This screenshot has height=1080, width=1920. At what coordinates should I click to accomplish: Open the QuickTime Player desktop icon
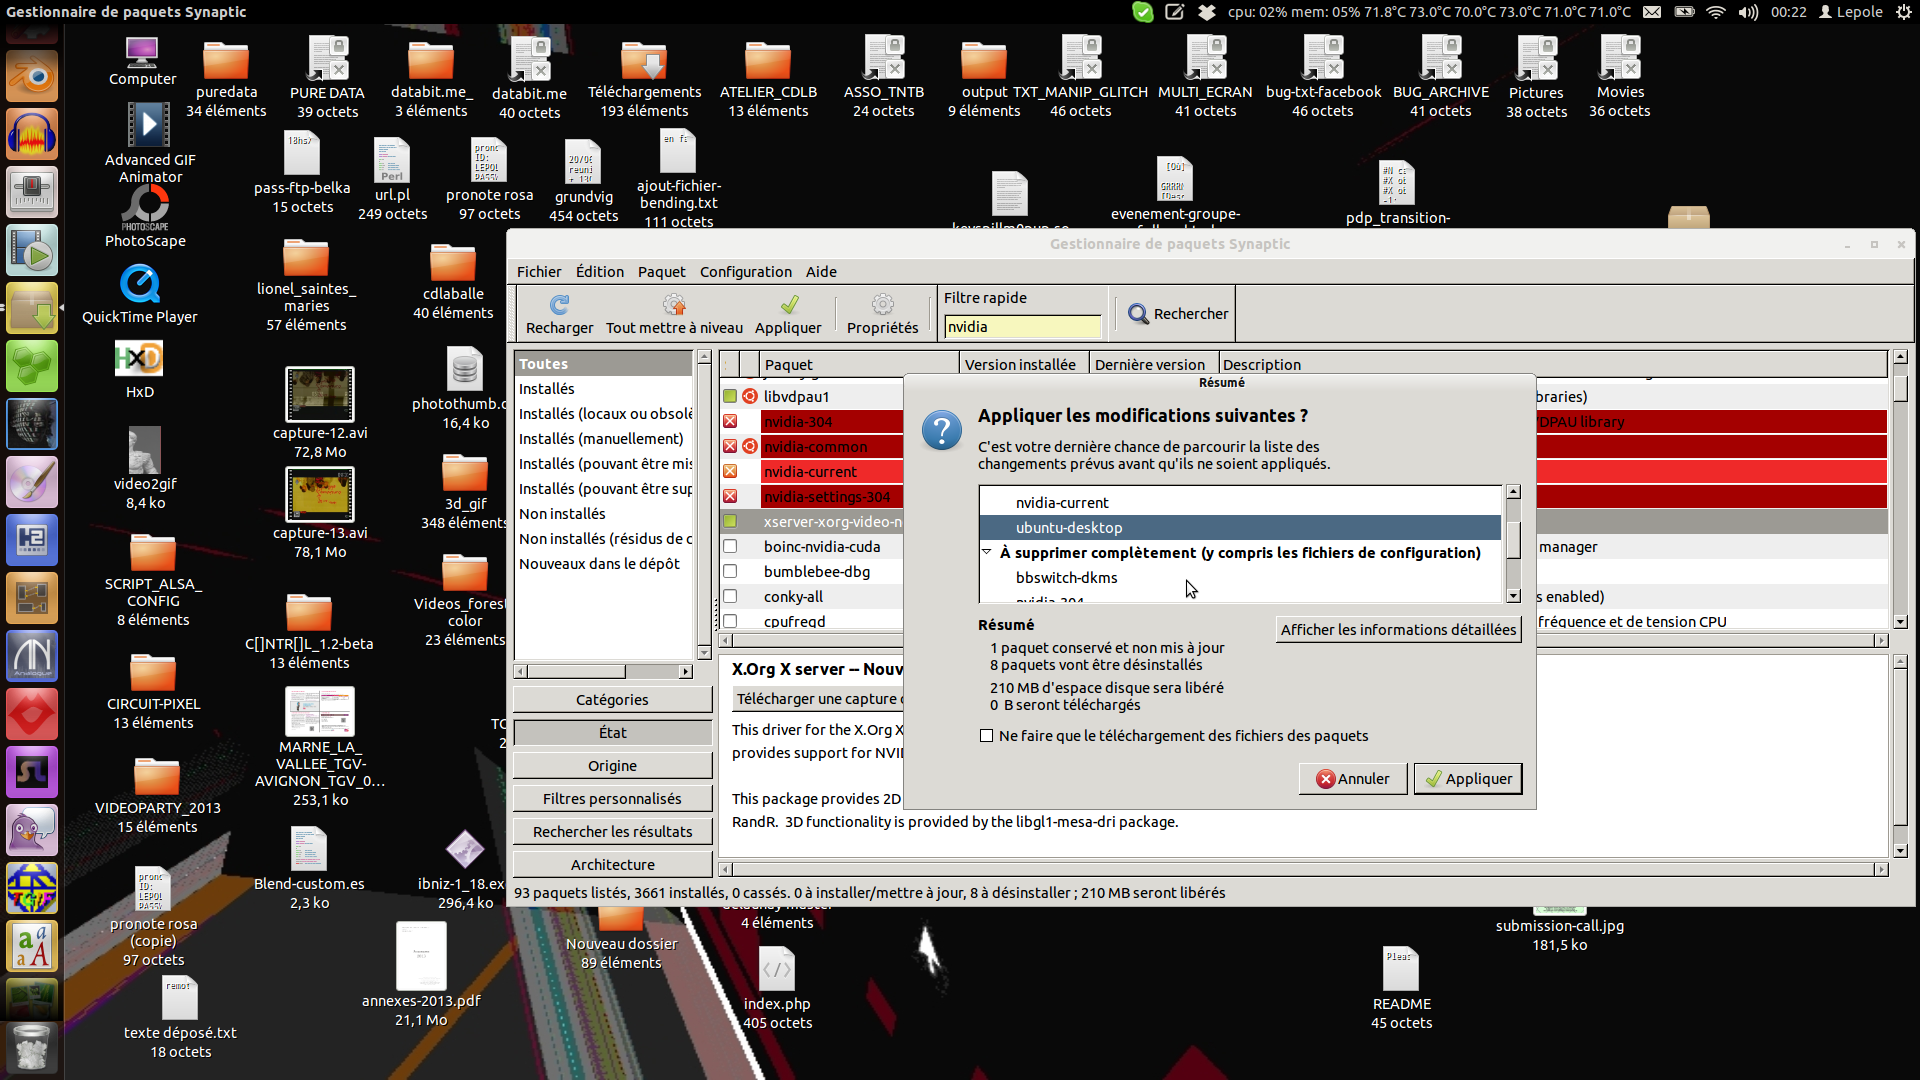(140, 285)
